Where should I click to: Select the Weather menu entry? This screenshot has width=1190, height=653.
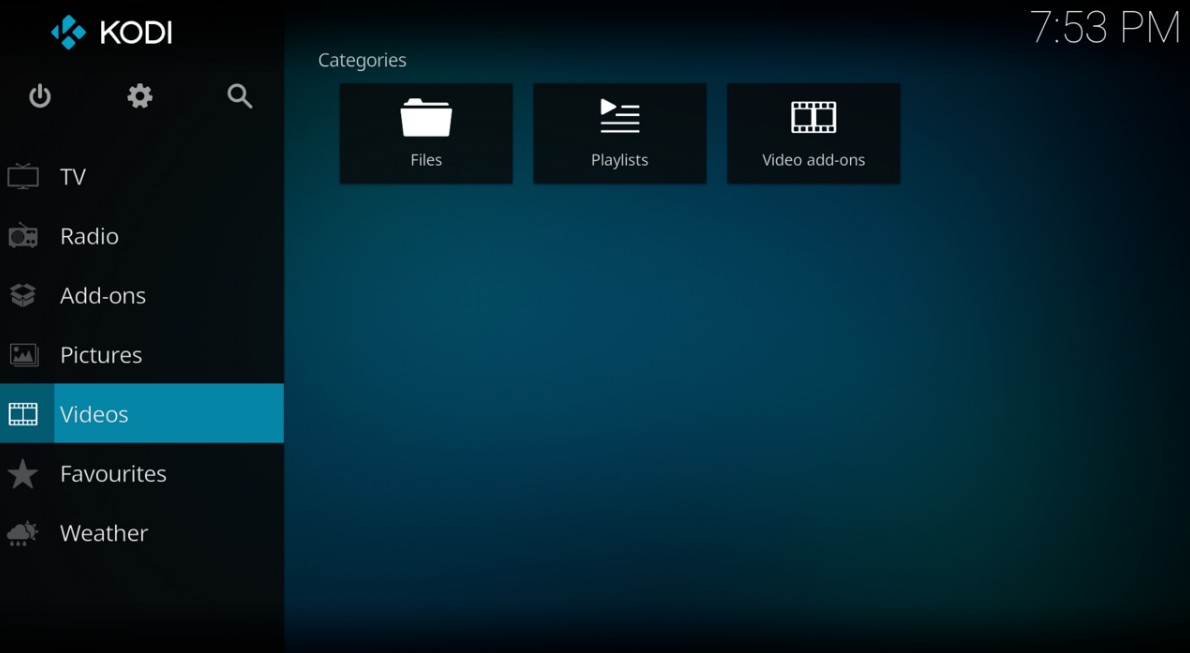tap(105, 532)
